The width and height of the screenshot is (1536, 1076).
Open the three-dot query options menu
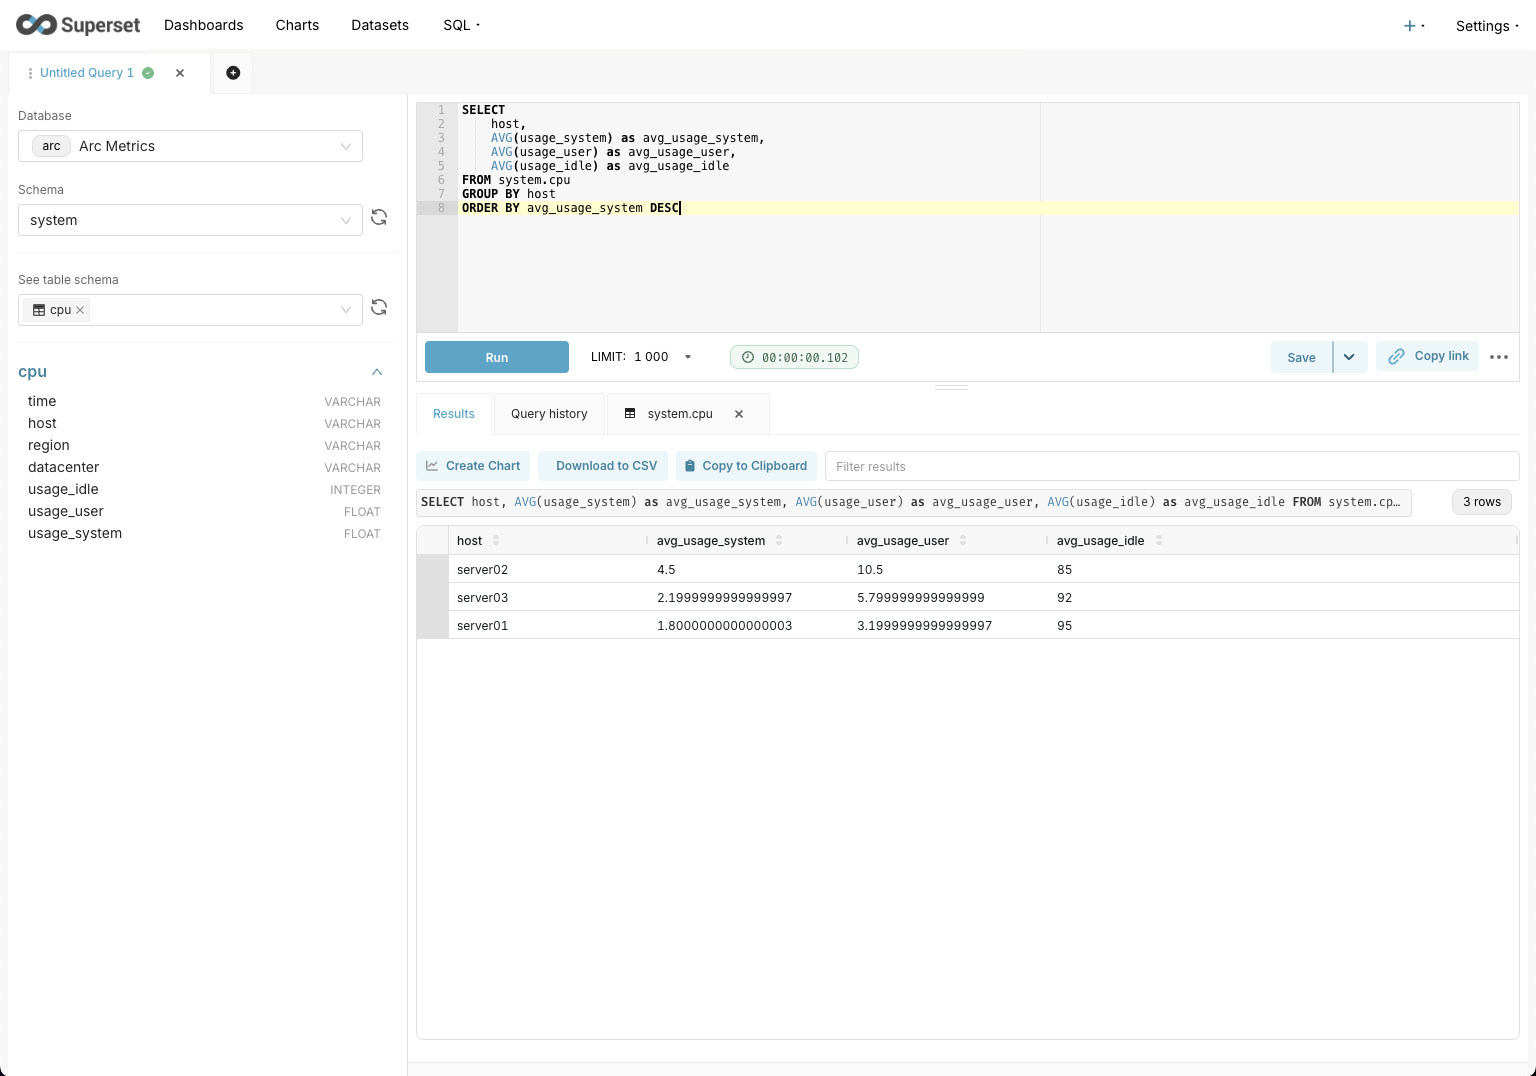pyautogui.click(x=1498, y=357)
